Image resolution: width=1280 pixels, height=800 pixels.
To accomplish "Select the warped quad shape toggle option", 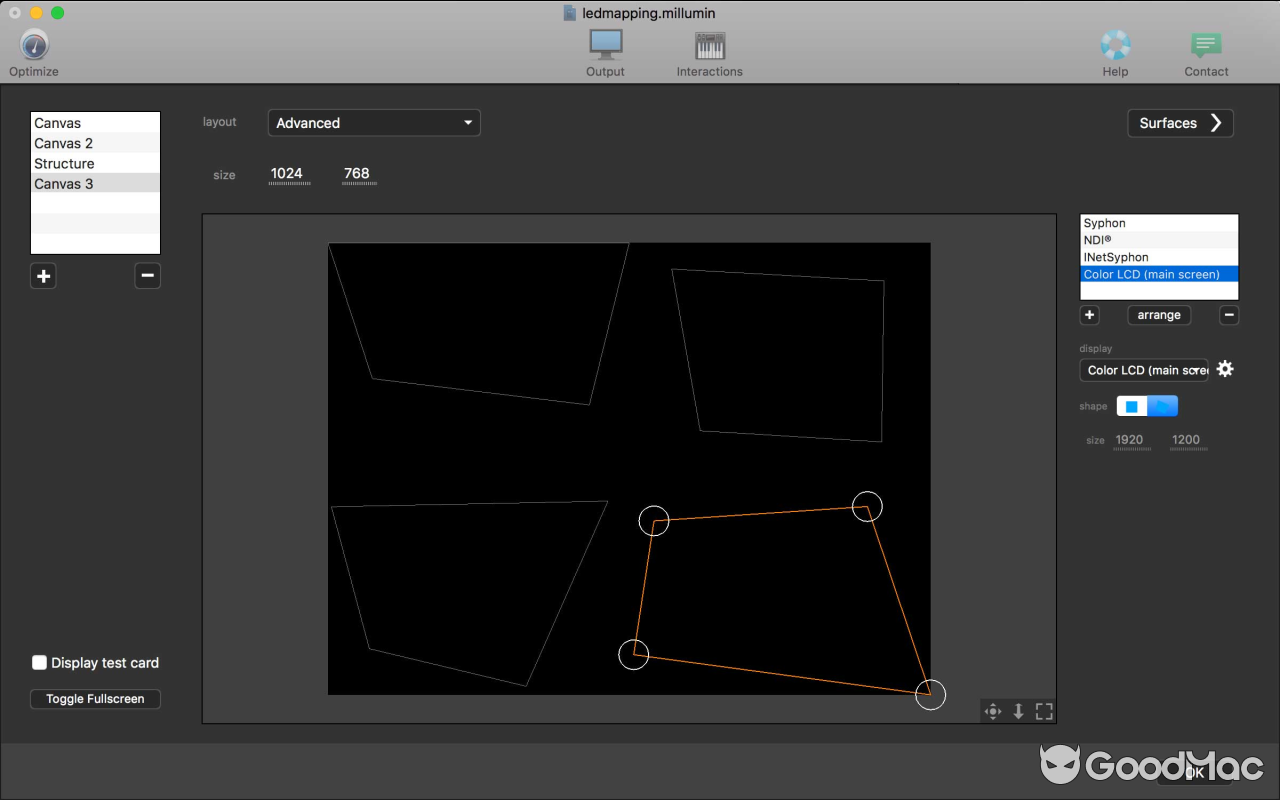I will click(1162, 406).
